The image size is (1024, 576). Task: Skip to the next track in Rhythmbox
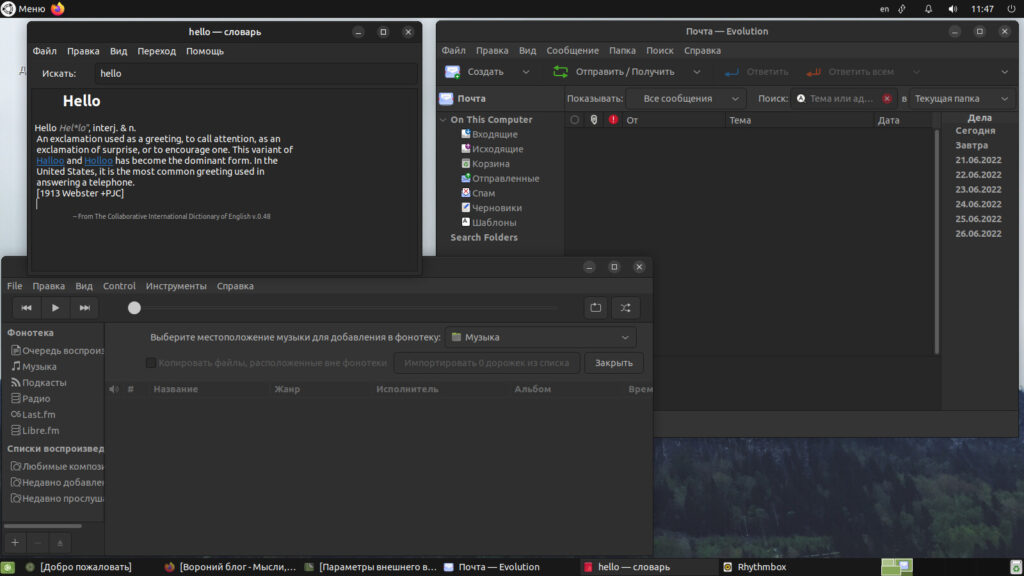pos(85,308)
